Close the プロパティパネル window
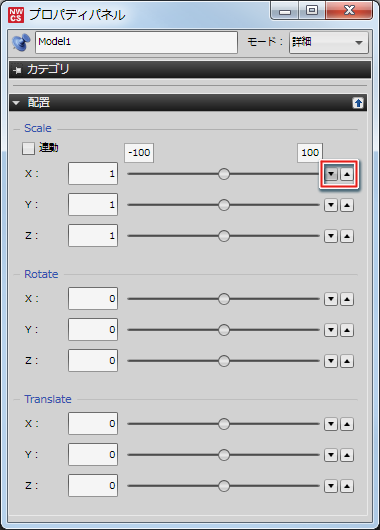380x530 pixels. click(x=349, y=10)
